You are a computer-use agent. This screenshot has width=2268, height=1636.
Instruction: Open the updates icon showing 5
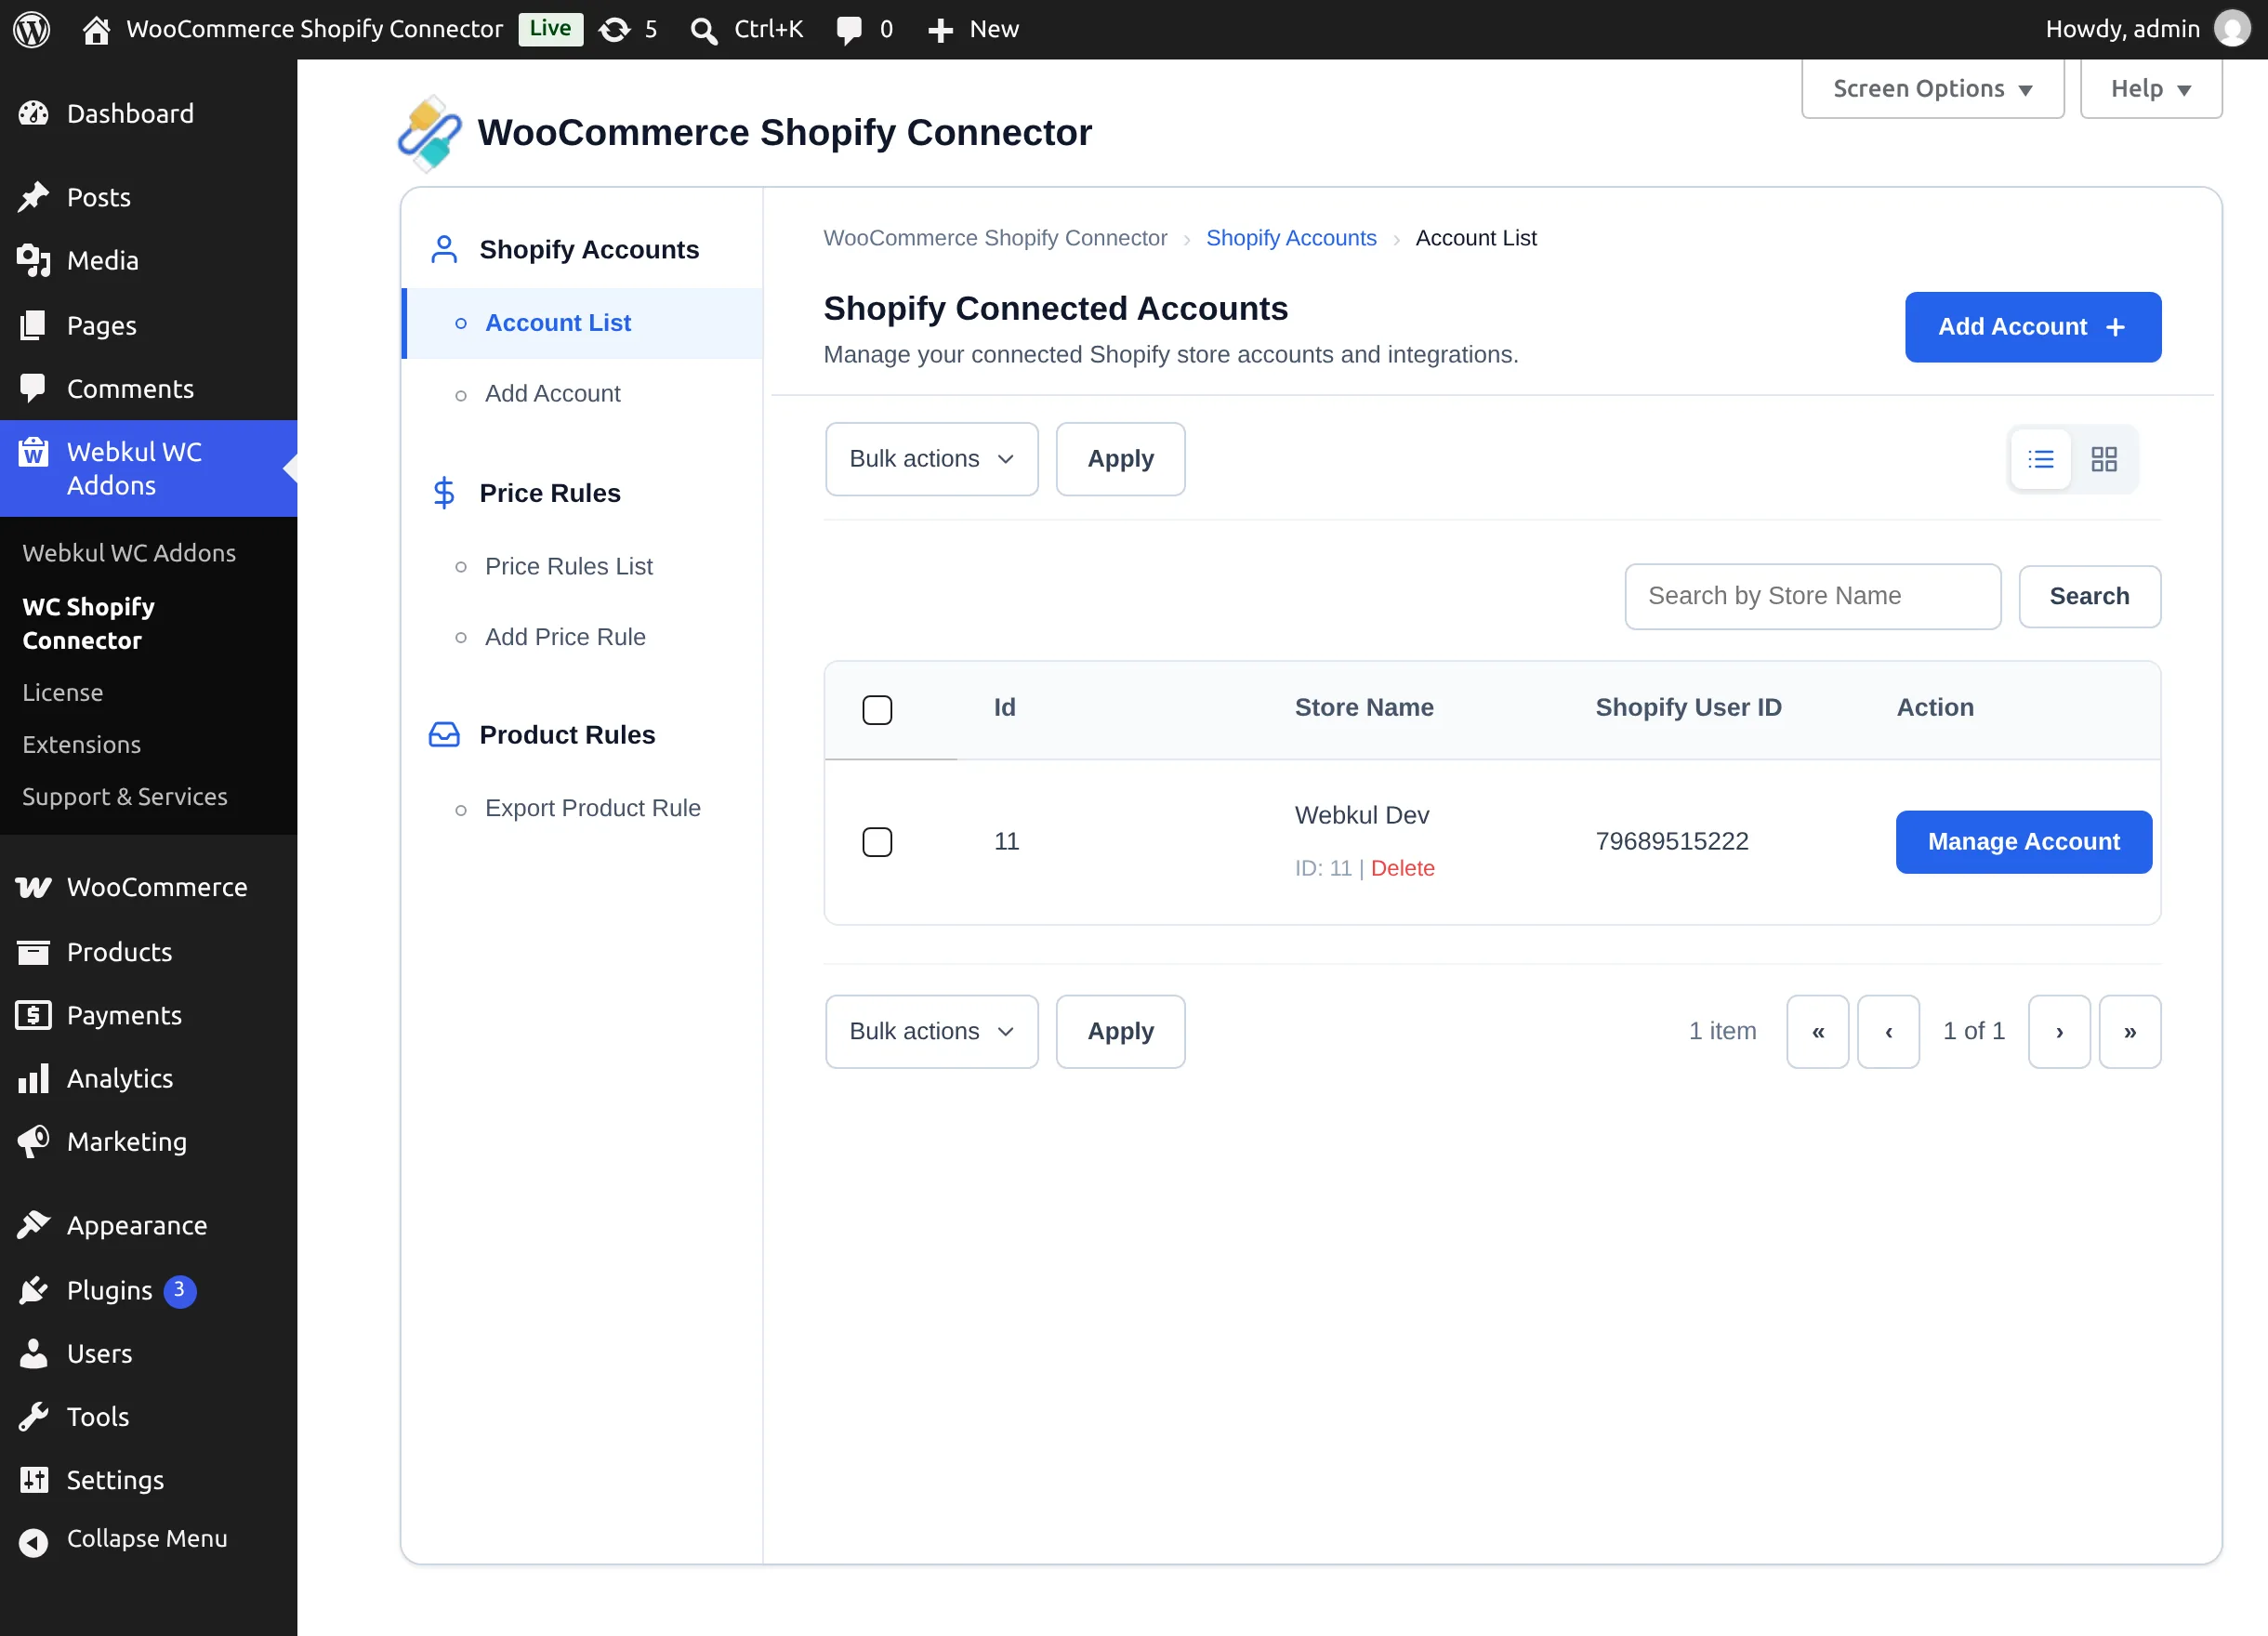(614, 29)
